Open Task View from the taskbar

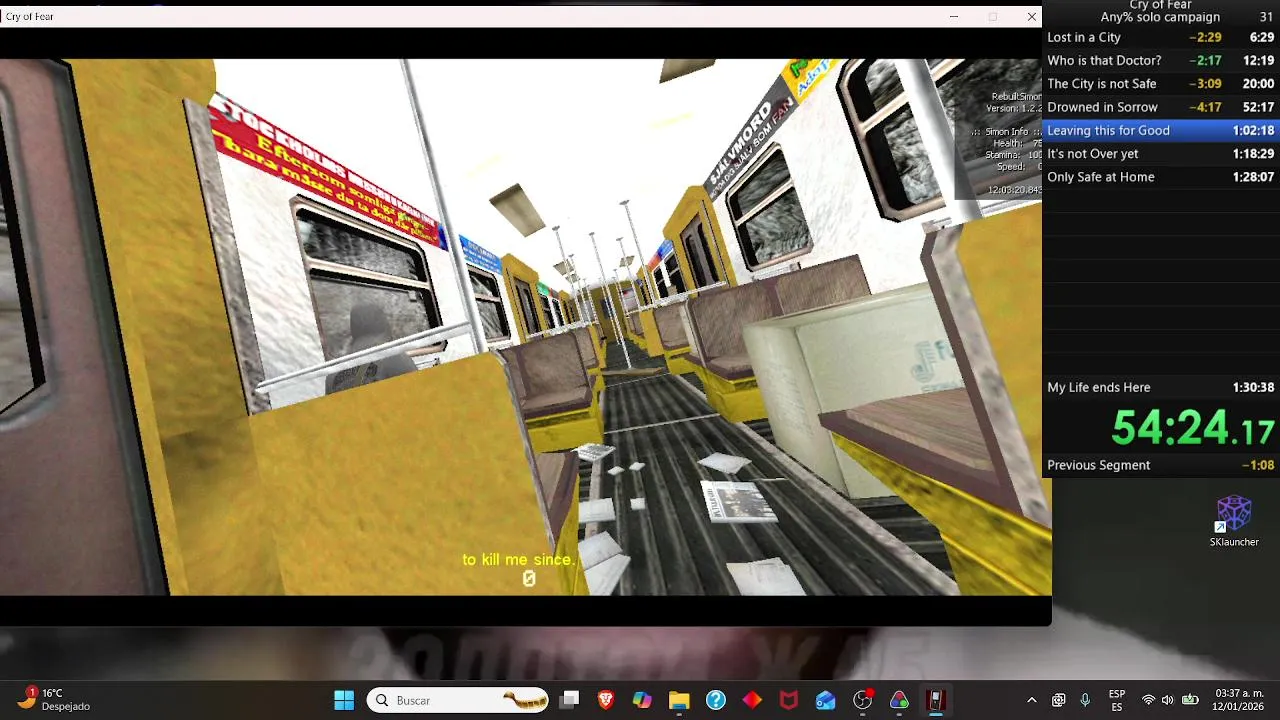coord(569,700)
